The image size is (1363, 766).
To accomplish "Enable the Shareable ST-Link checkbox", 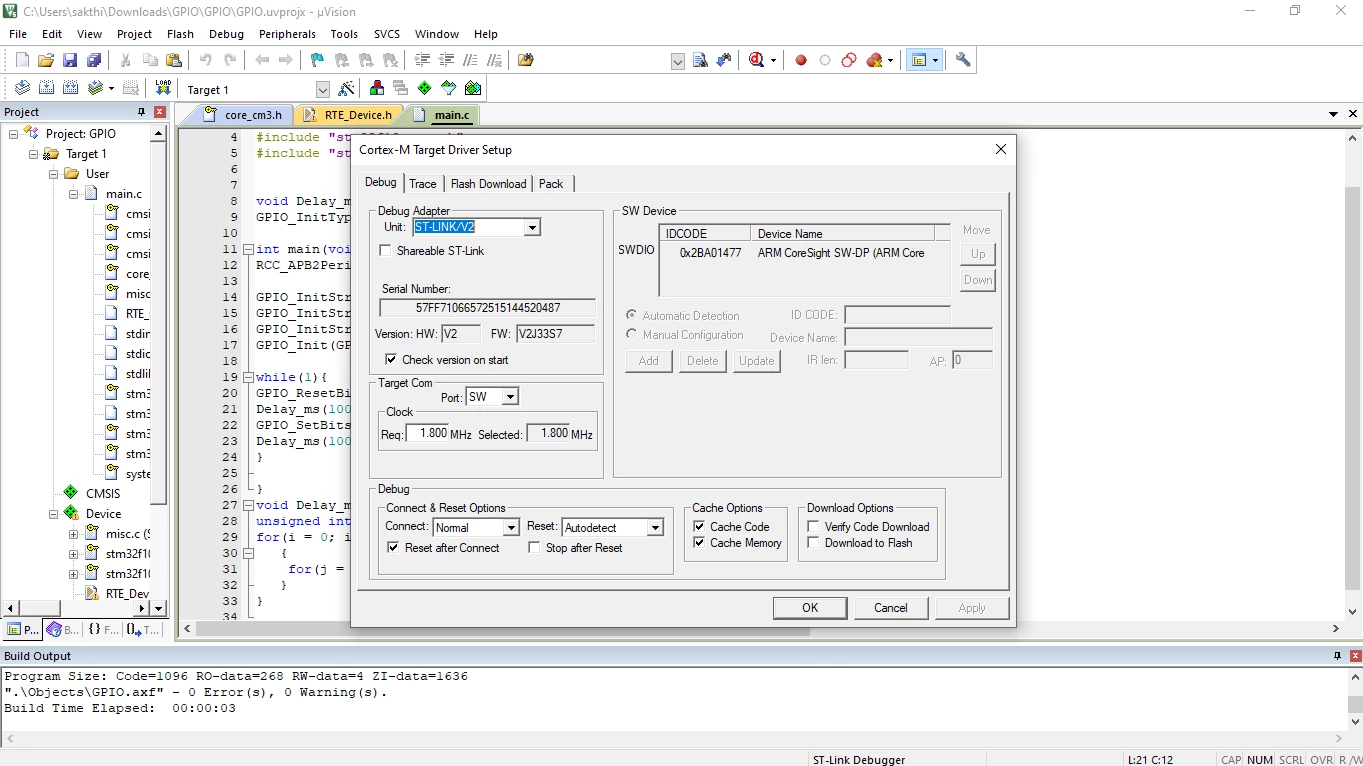I will (385, 251).
